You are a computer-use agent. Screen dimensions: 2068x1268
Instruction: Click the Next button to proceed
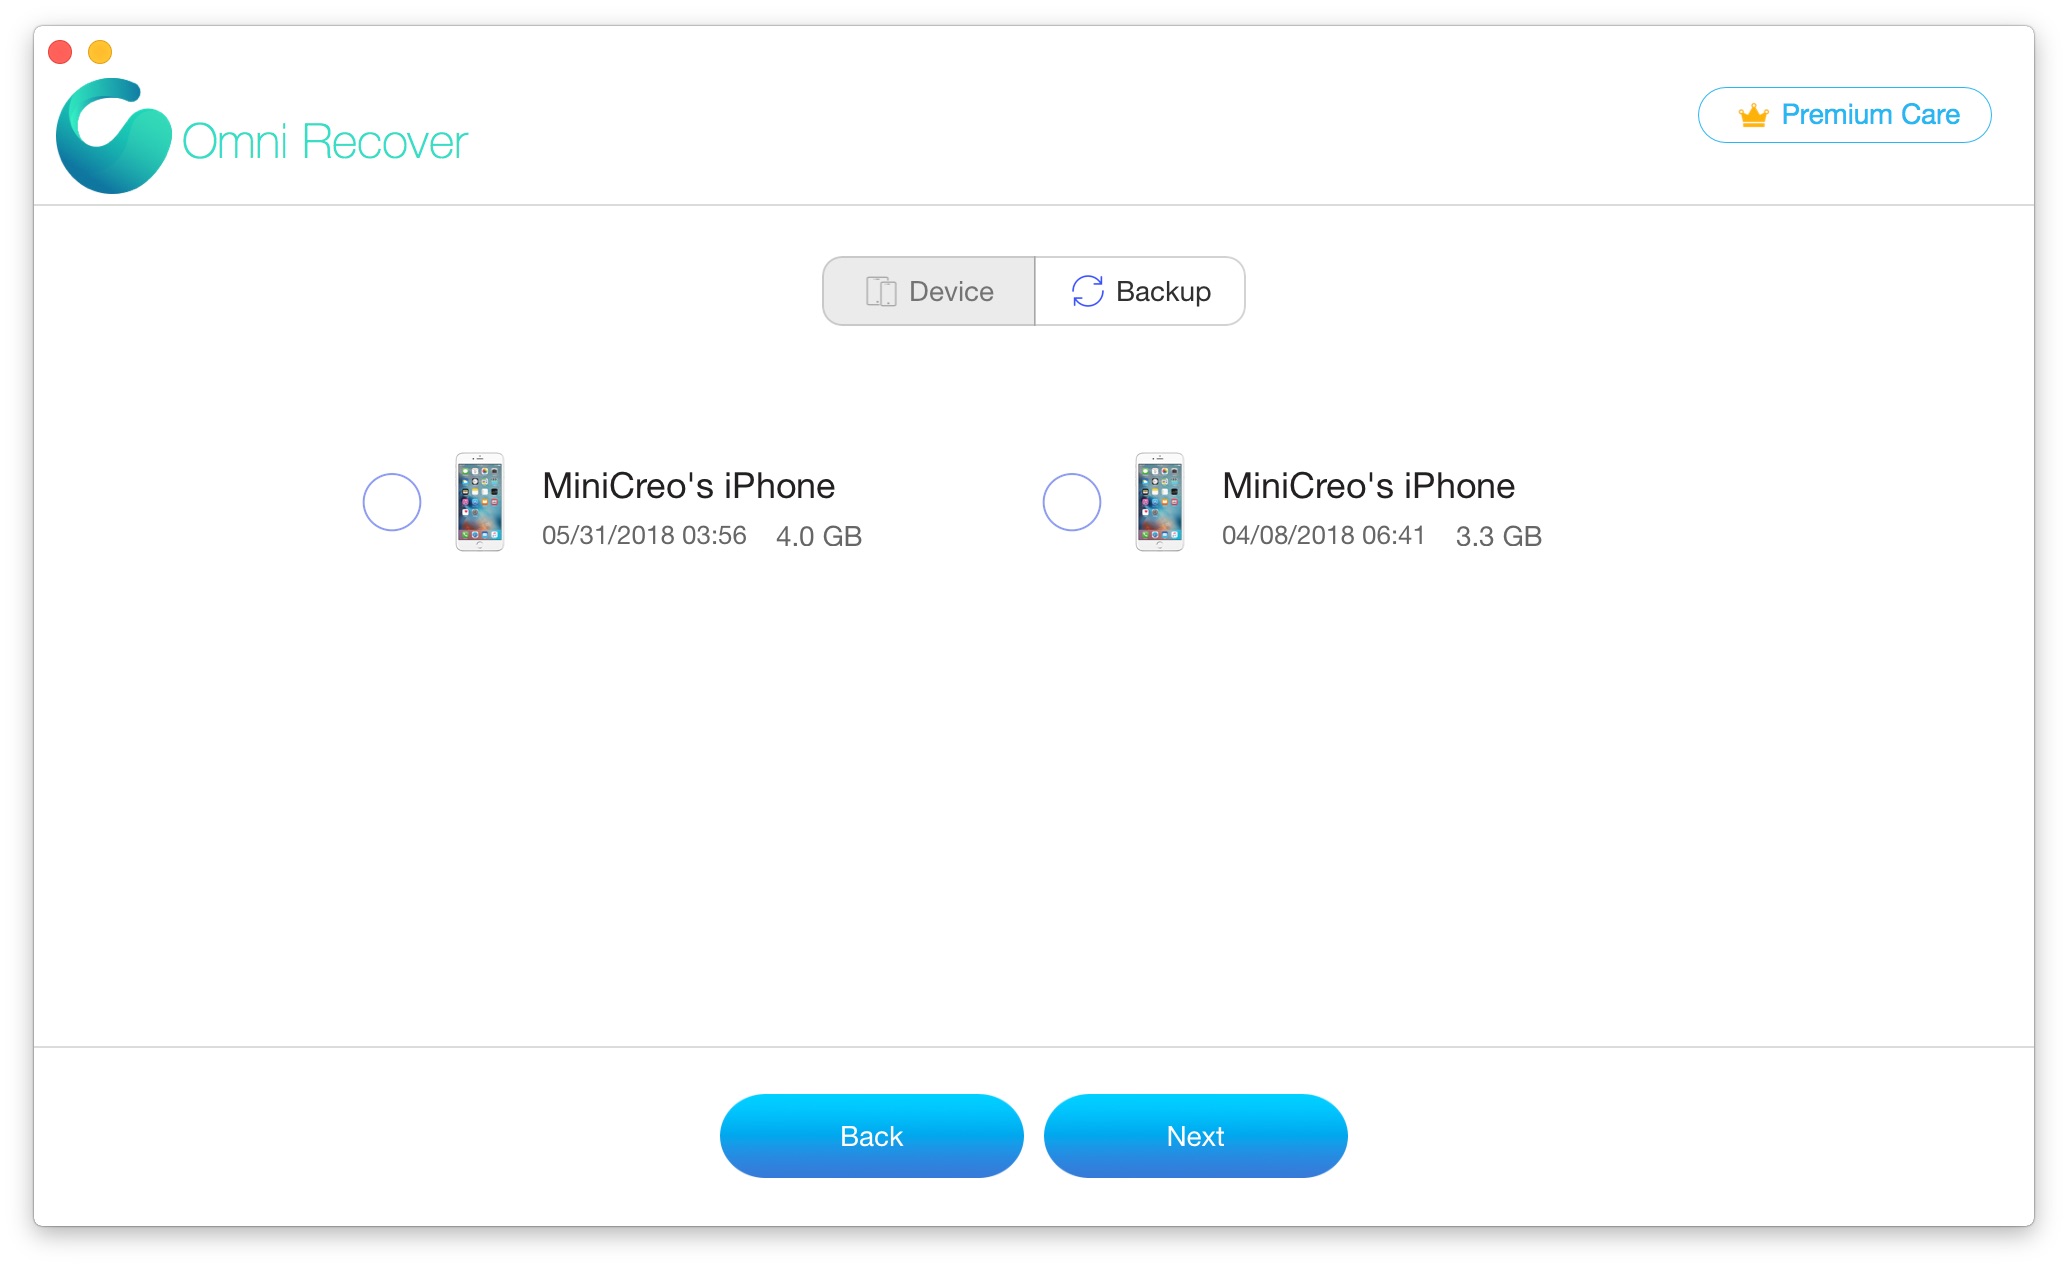(1196, 1136)
